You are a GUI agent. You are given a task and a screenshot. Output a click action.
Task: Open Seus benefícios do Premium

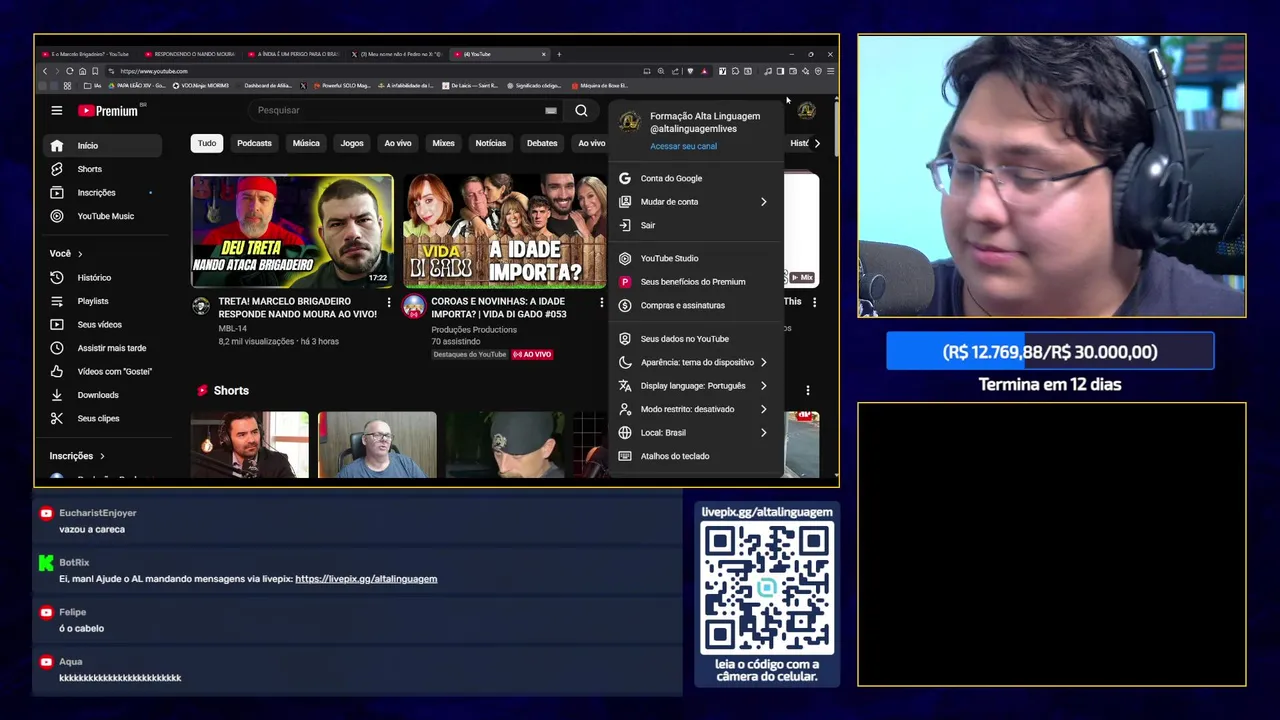[x=695, y=282]
